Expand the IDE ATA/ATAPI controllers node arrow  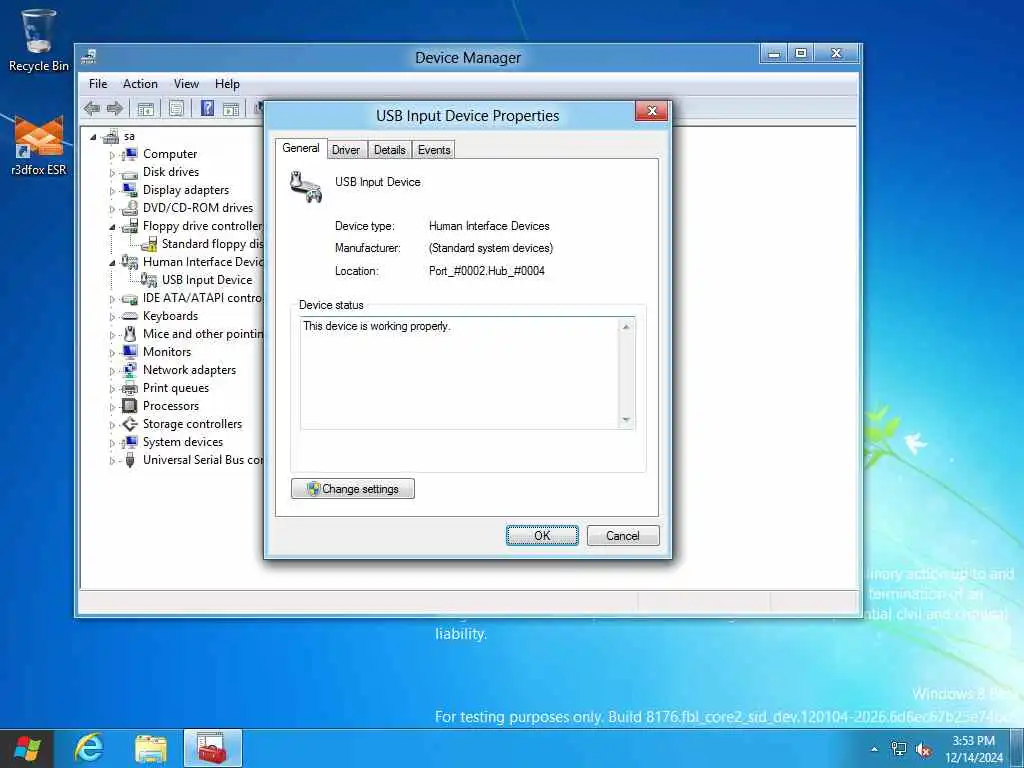[x=112, y=299]
